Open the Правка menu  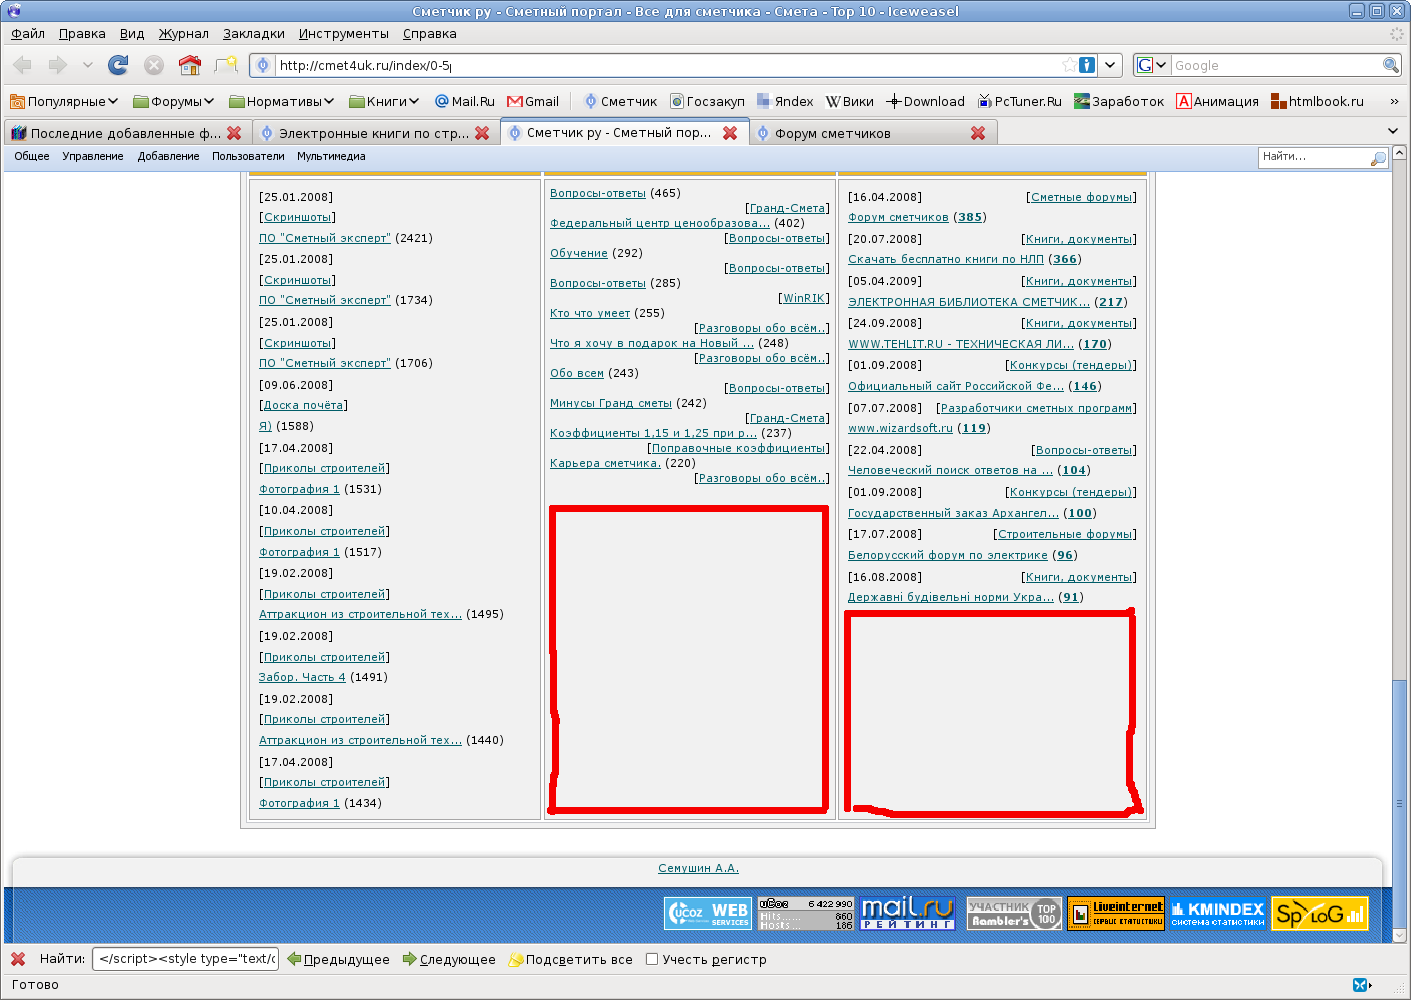coord(82,34)
